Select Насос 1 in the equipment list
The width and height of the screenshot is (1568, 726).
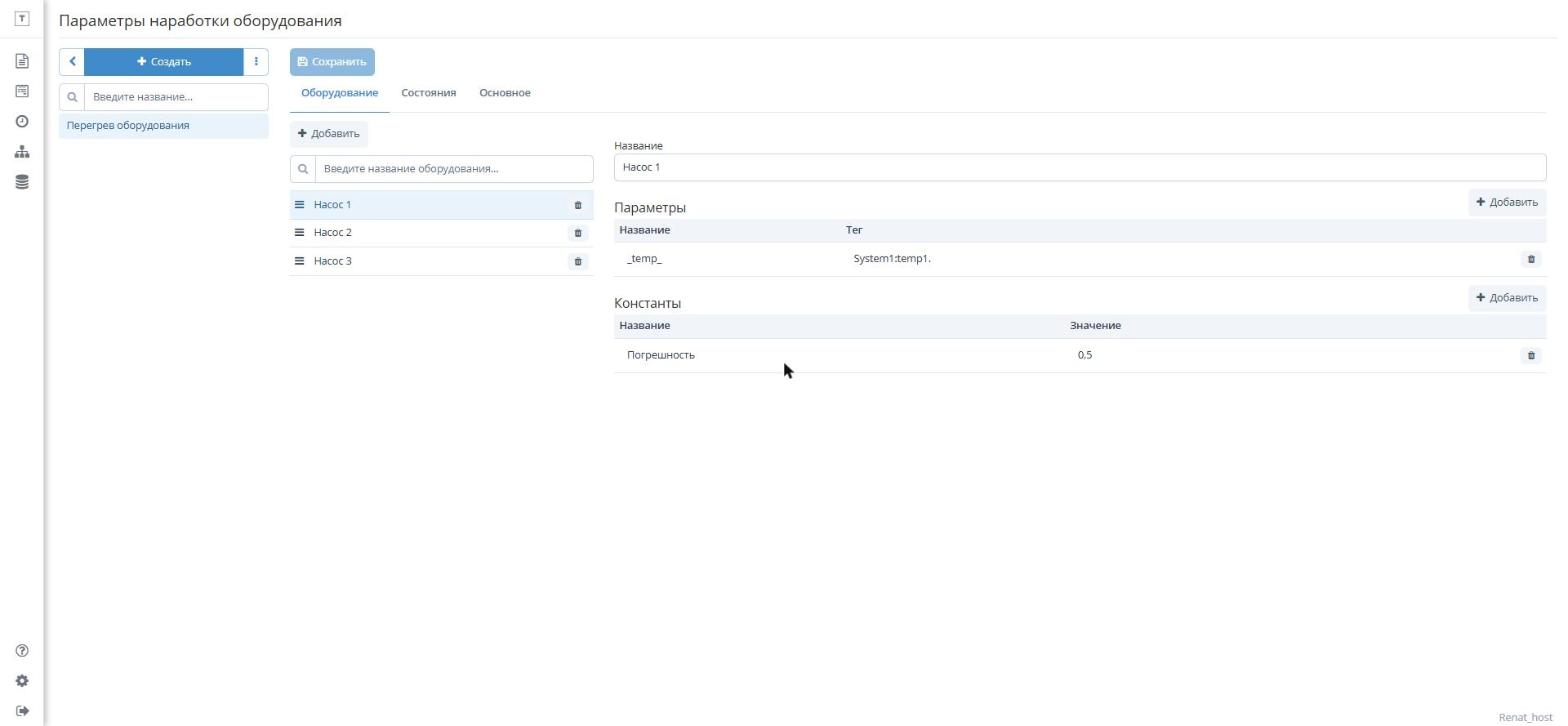click(441, 205)
